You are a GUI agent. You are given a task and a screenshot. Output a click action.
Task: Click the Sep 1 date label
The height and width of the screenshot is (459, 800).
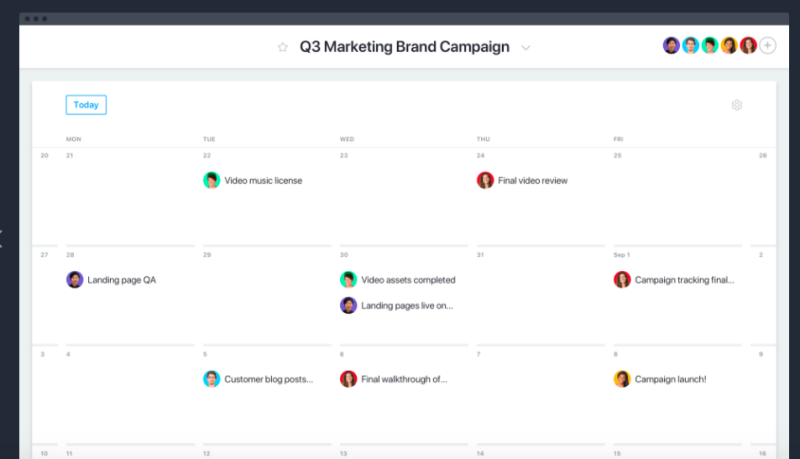[x=621, y=255]
